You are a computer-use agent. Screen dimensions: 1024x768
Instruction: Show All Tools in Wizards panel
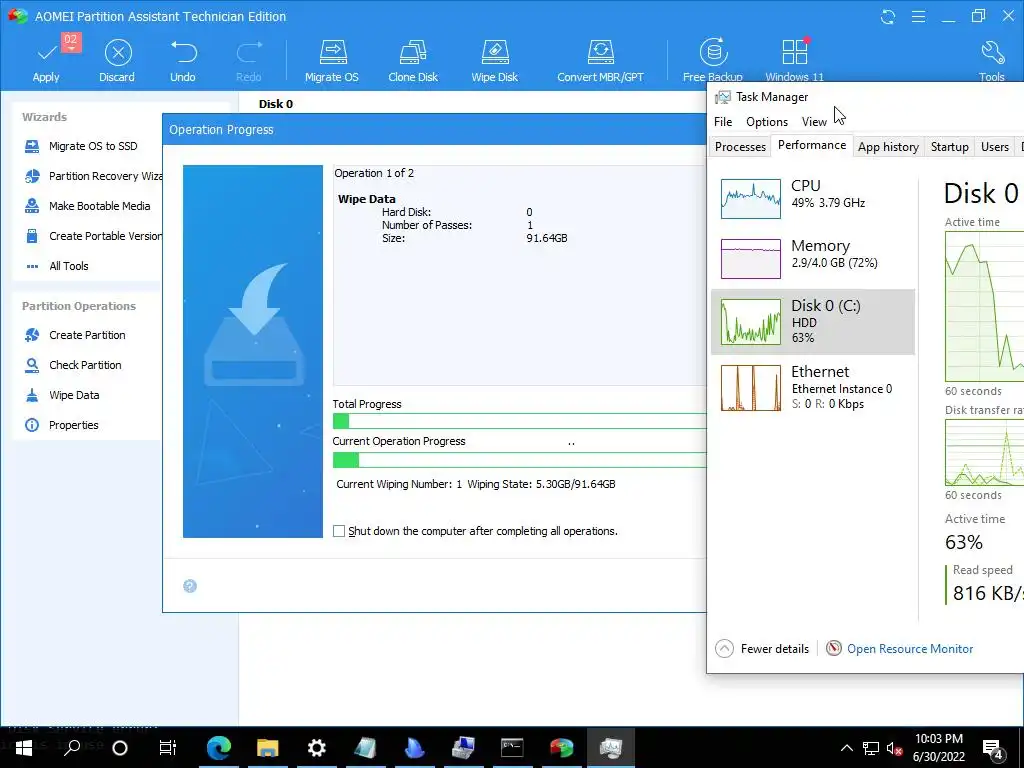coord(57,266)
